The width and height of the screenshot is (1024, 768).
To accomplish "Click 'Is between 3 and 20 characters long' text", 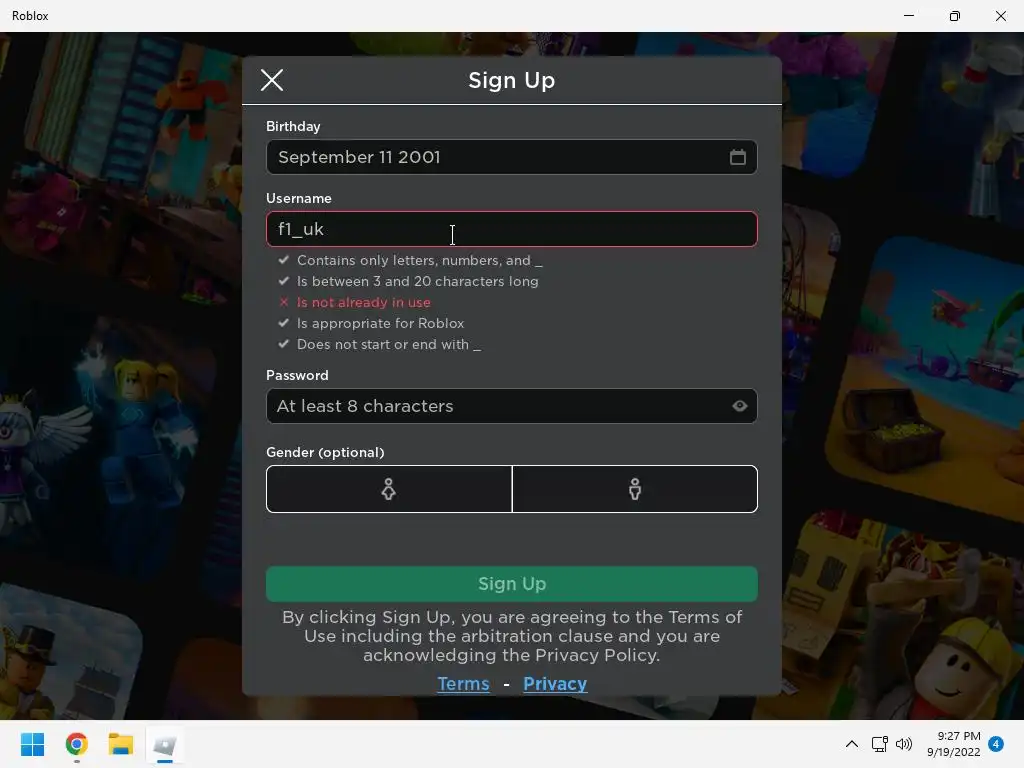I will click(417, 281).
